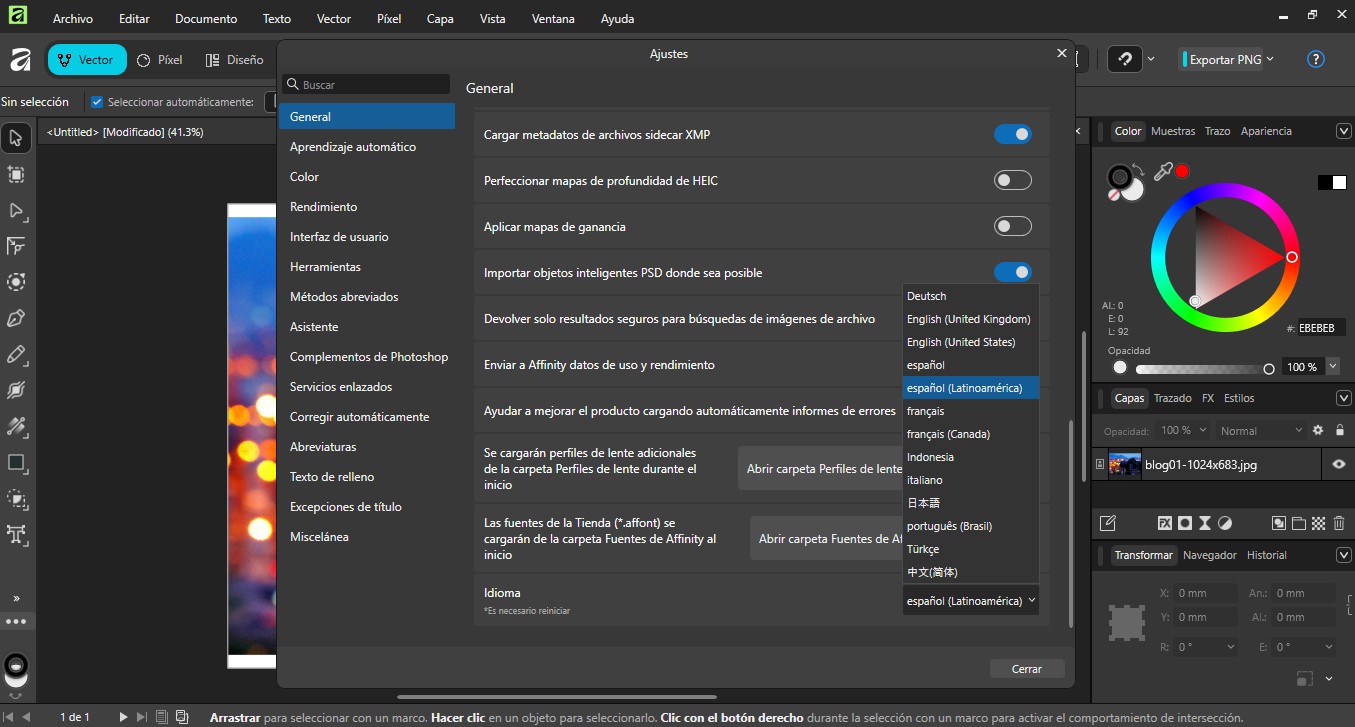Select français (Canada) in the language list
This screenshot has width=1355, height=727.
pos(948,433)
